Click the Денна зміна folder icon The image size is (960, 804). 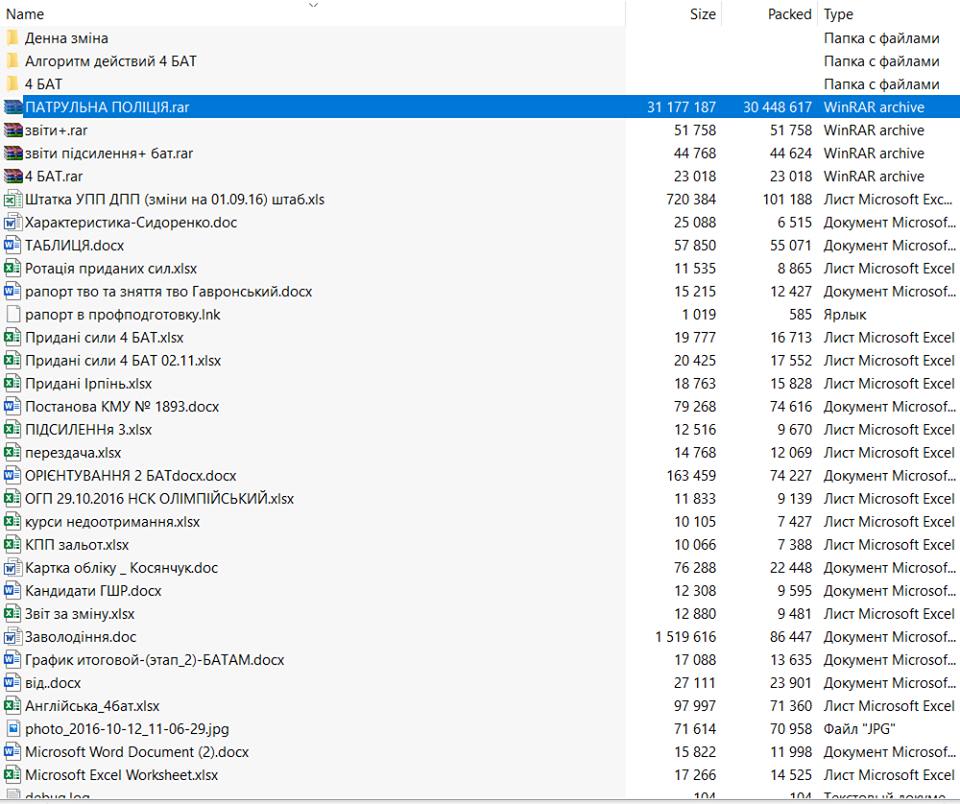click(x=13, y=38)
